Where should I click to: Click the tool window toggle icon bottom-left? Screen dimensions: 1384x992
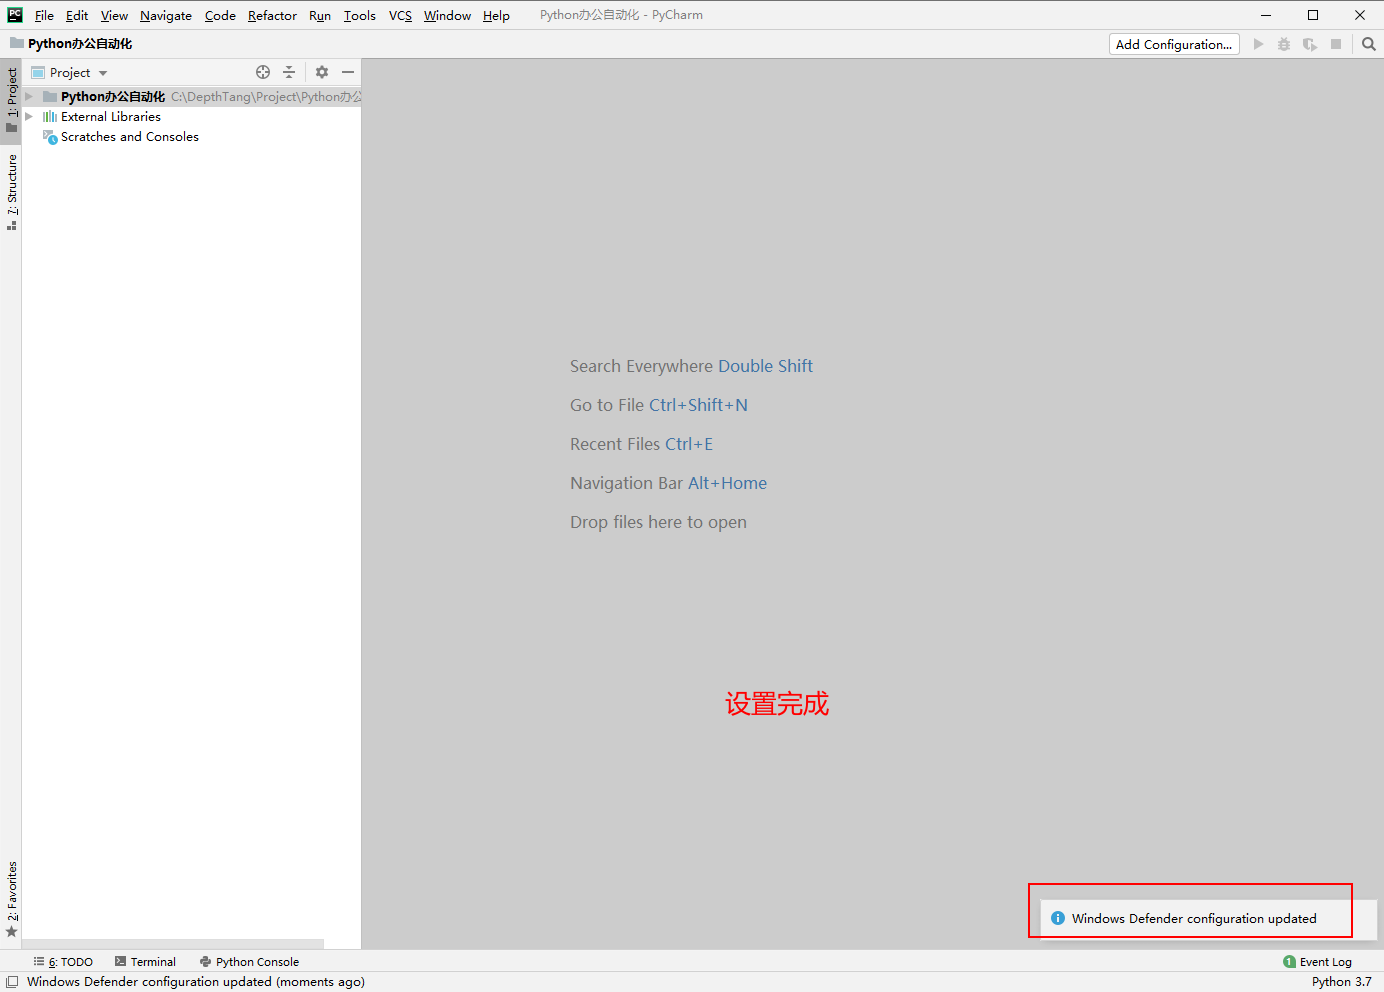[12, 982]
